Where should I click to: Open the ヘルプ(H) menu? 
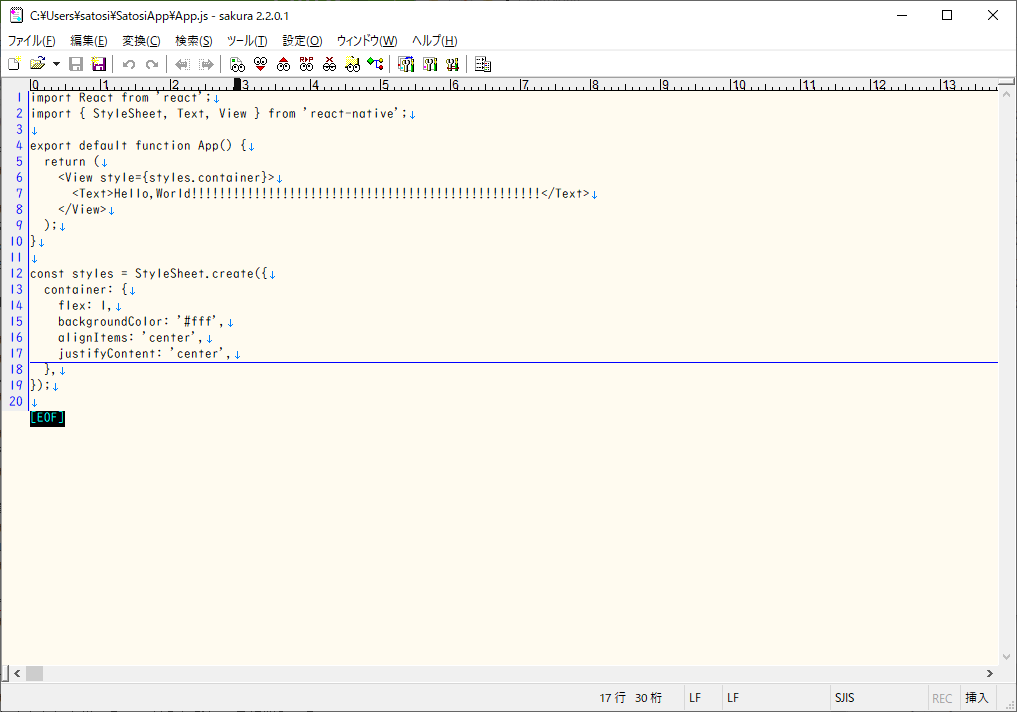[x=435, y=41]
